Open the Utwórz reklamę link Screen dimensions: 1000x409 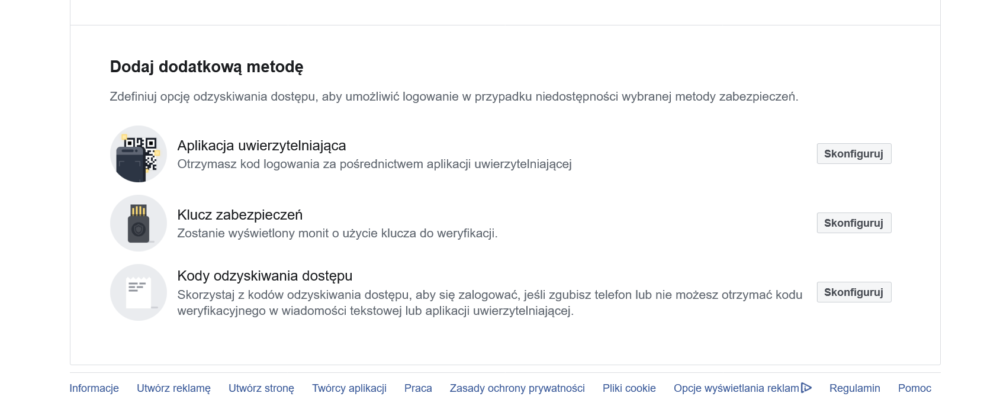click(x=173, y=388)
